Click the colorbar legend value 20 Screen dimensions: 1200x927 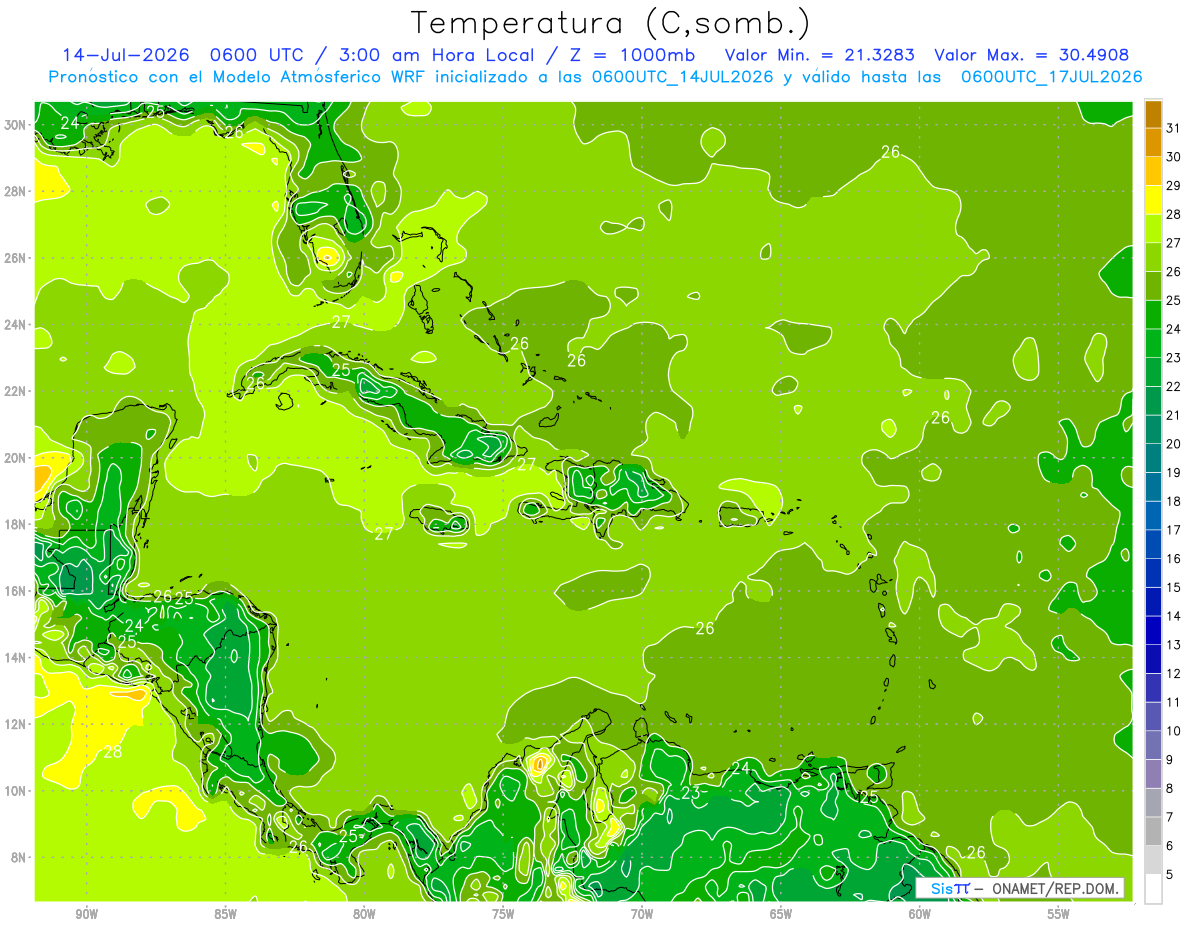(1173, 443)
